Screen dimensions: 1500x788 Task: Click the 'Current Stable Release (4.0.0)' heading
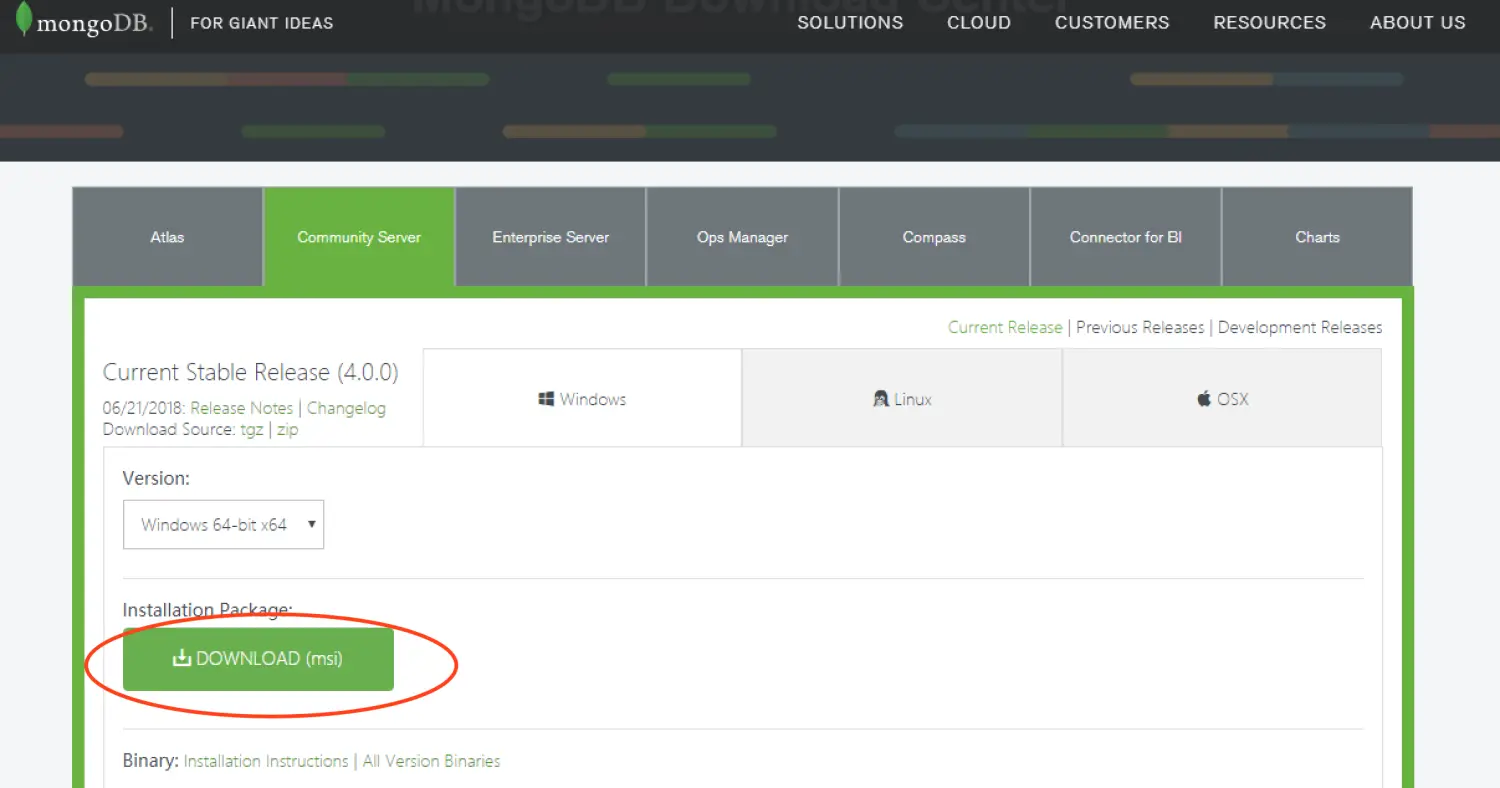coord(251,372)
